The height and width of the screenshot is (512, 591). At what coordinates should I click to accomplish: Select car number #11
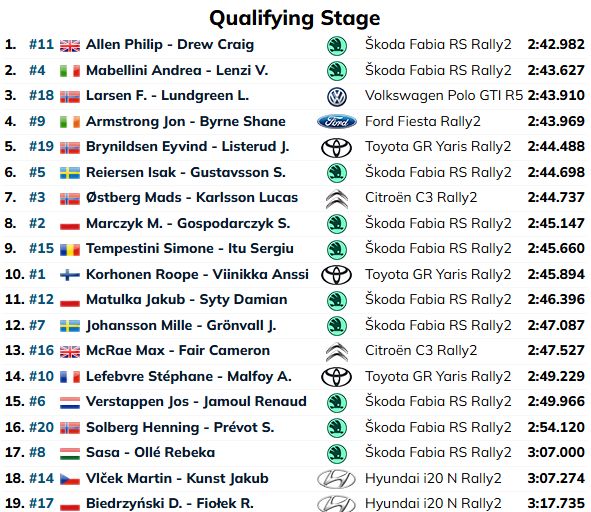pyautogui.click(x=41, y=44)
